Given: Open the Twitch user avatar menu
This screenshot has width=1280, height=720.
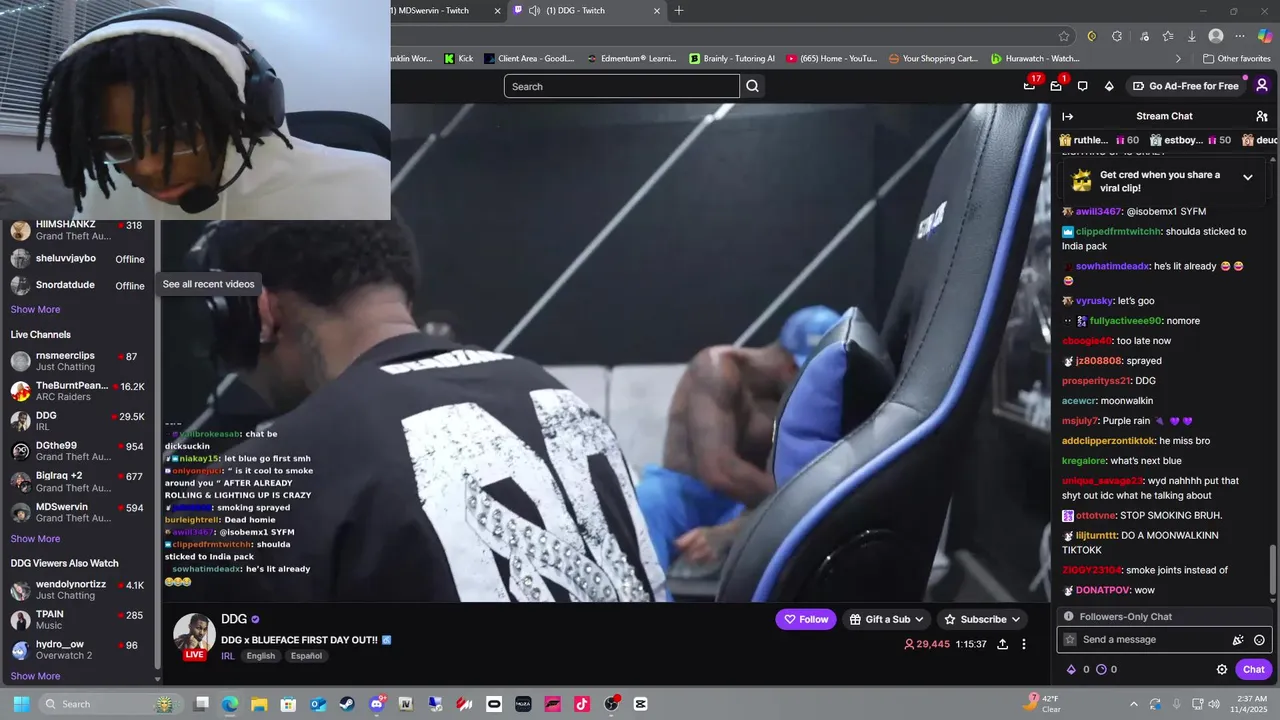Looking at the screenshot, I should coord(1261,86).
